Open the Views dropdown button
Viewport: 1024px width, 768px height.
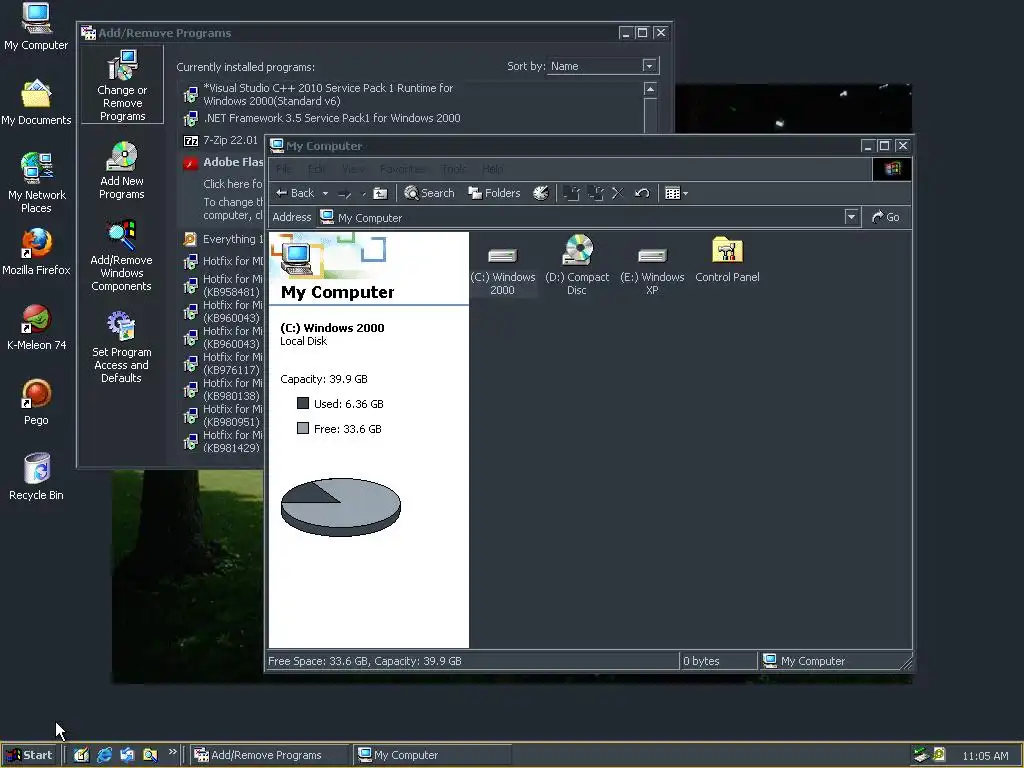coord(676,193)
